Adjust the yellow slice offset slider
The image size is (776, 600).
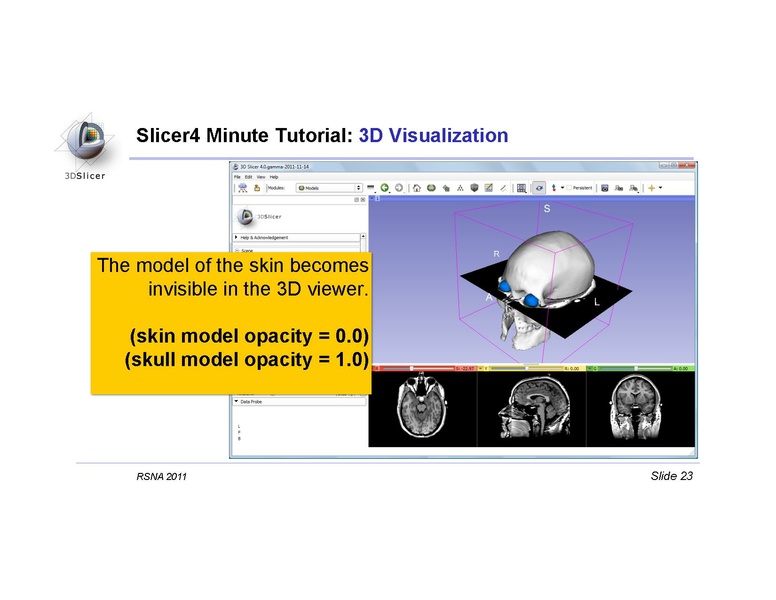pyautogui.click(x=527, y=368)
